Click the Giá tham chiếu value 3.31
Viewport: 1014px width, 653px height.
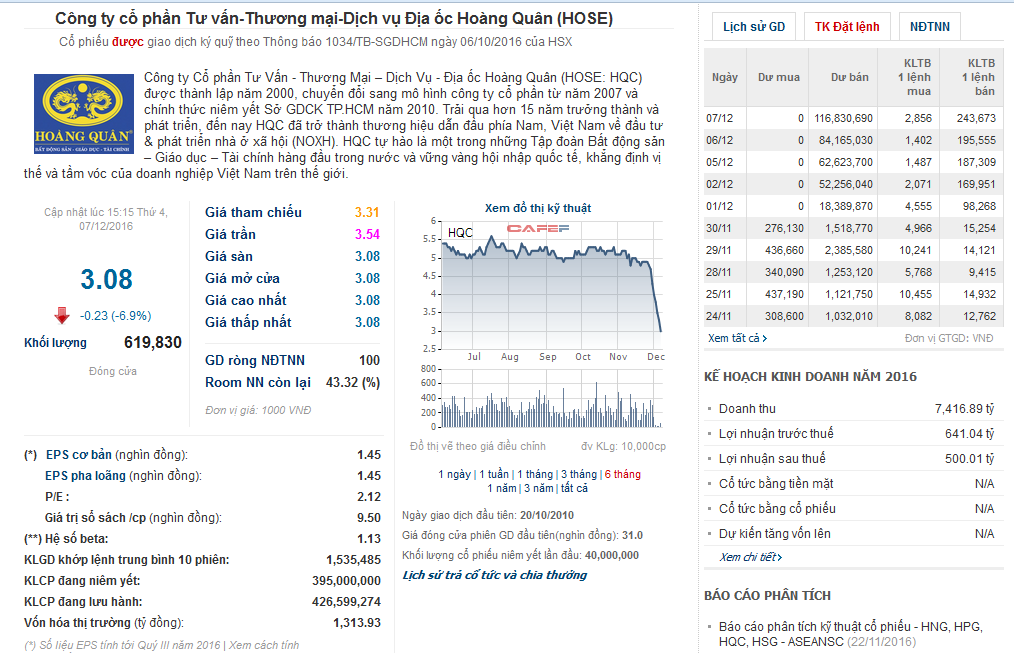(367, 212)
